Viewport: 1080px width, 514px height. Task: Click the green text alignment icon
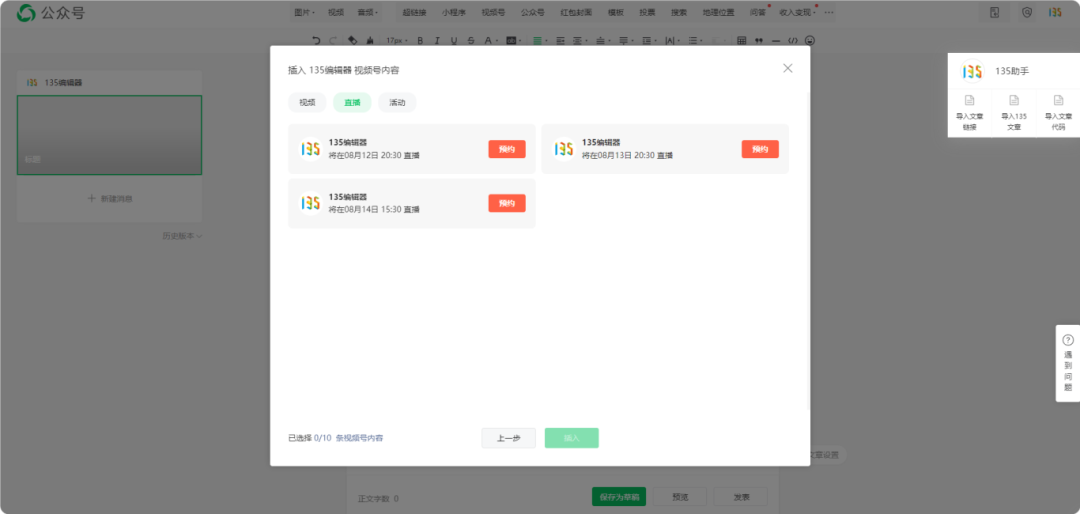point(537,40)
